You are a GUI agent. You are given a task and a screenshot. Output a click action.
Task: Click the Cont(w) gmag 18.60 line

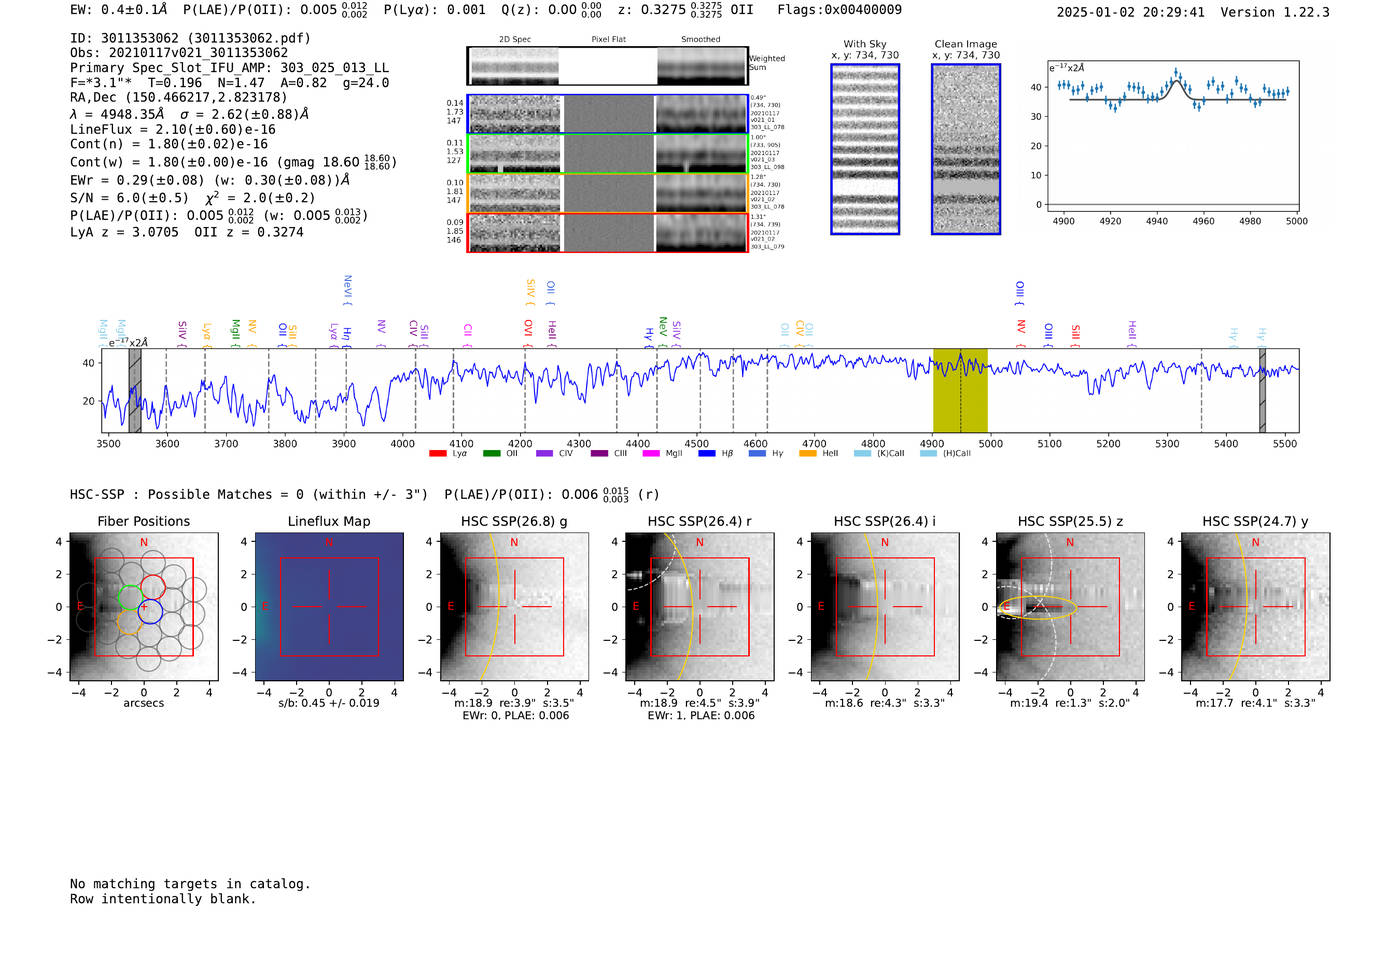tap(233, 161)
